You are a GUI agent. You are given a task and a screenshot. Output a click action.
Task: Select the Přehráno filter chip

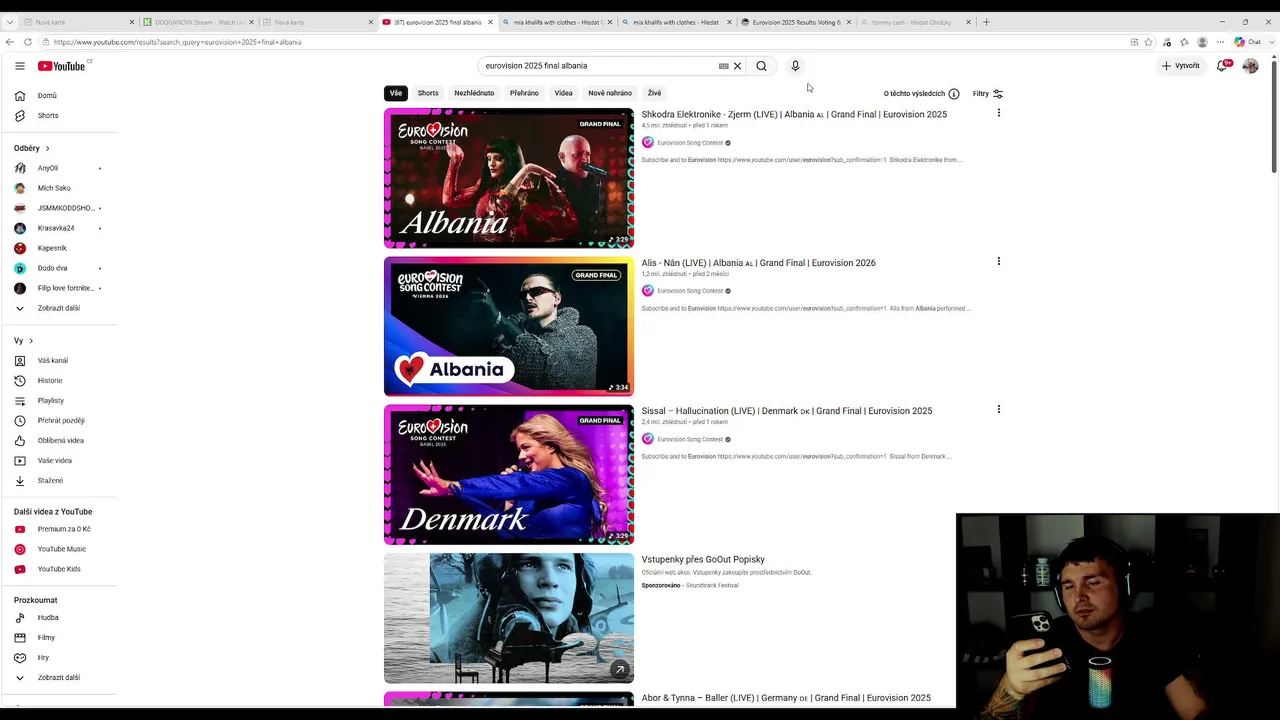524,93
